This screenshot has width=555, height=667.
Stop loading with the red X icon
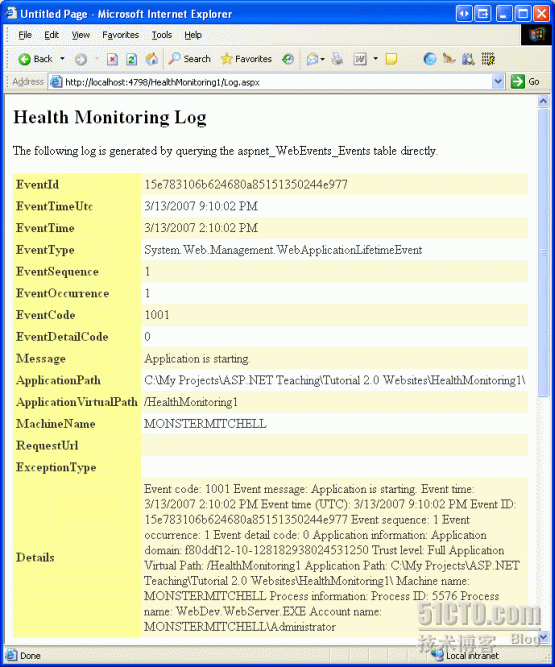[112, 59]
